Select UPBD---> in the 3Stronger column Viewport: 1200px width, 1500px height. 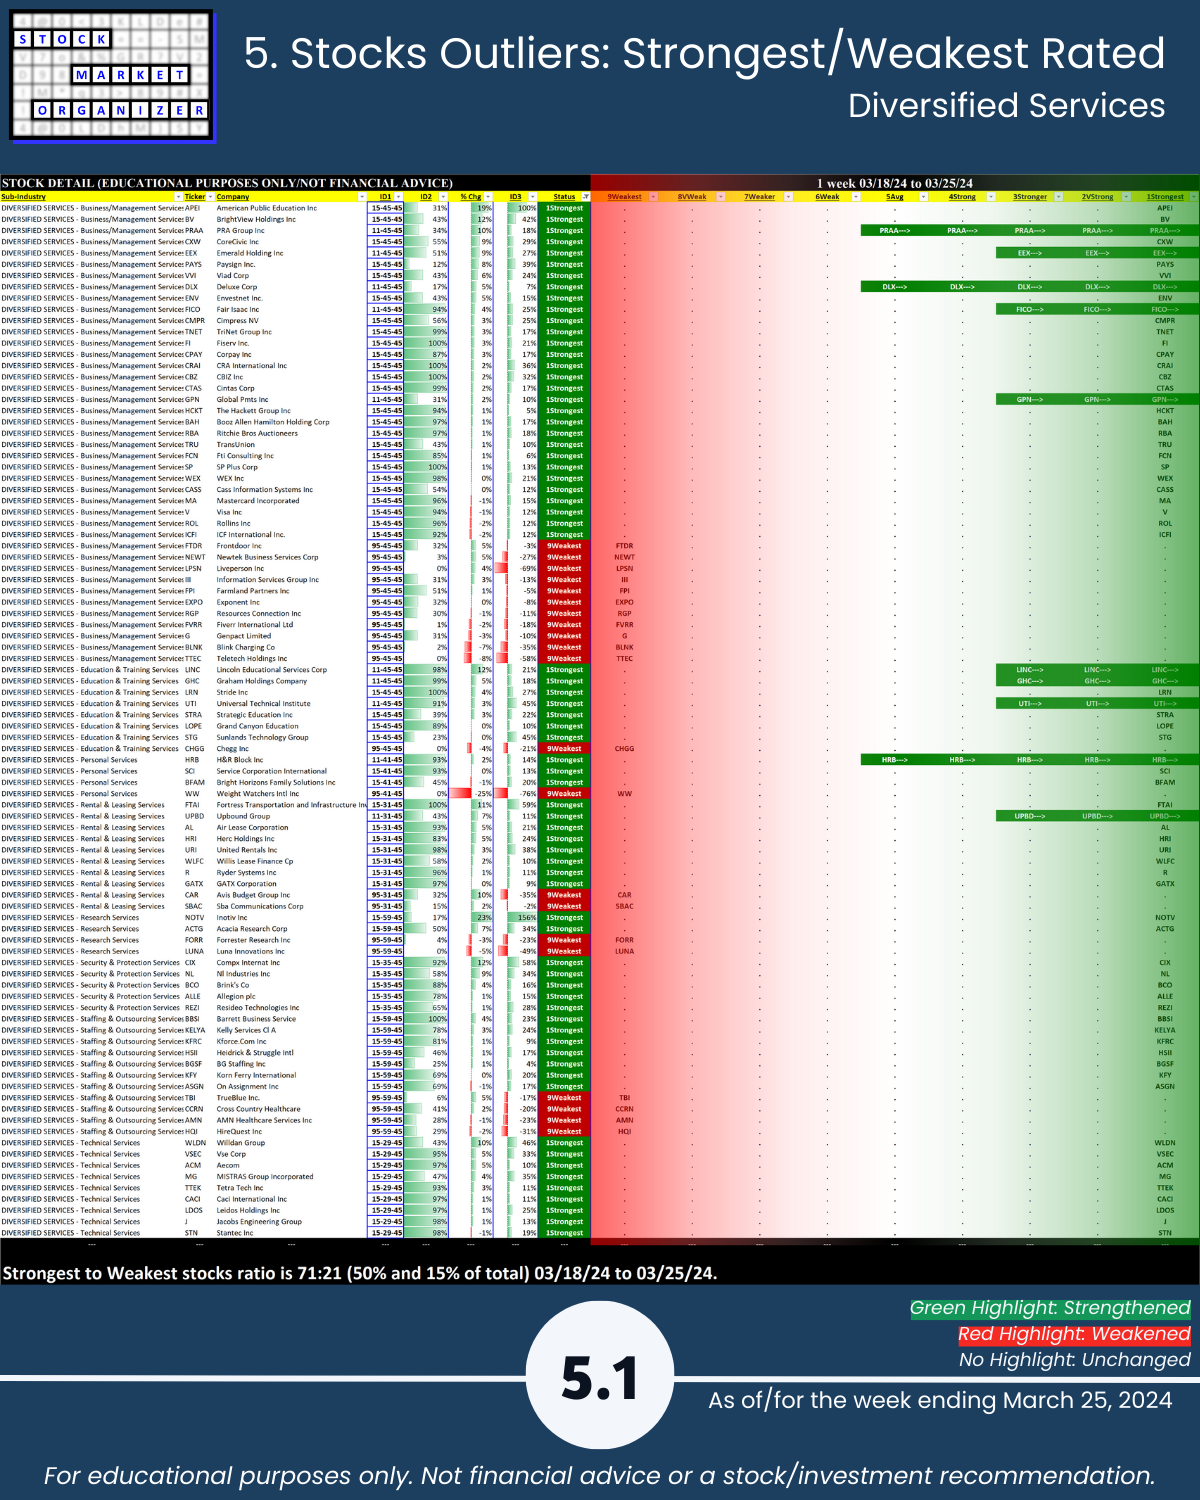[1030, 816]
